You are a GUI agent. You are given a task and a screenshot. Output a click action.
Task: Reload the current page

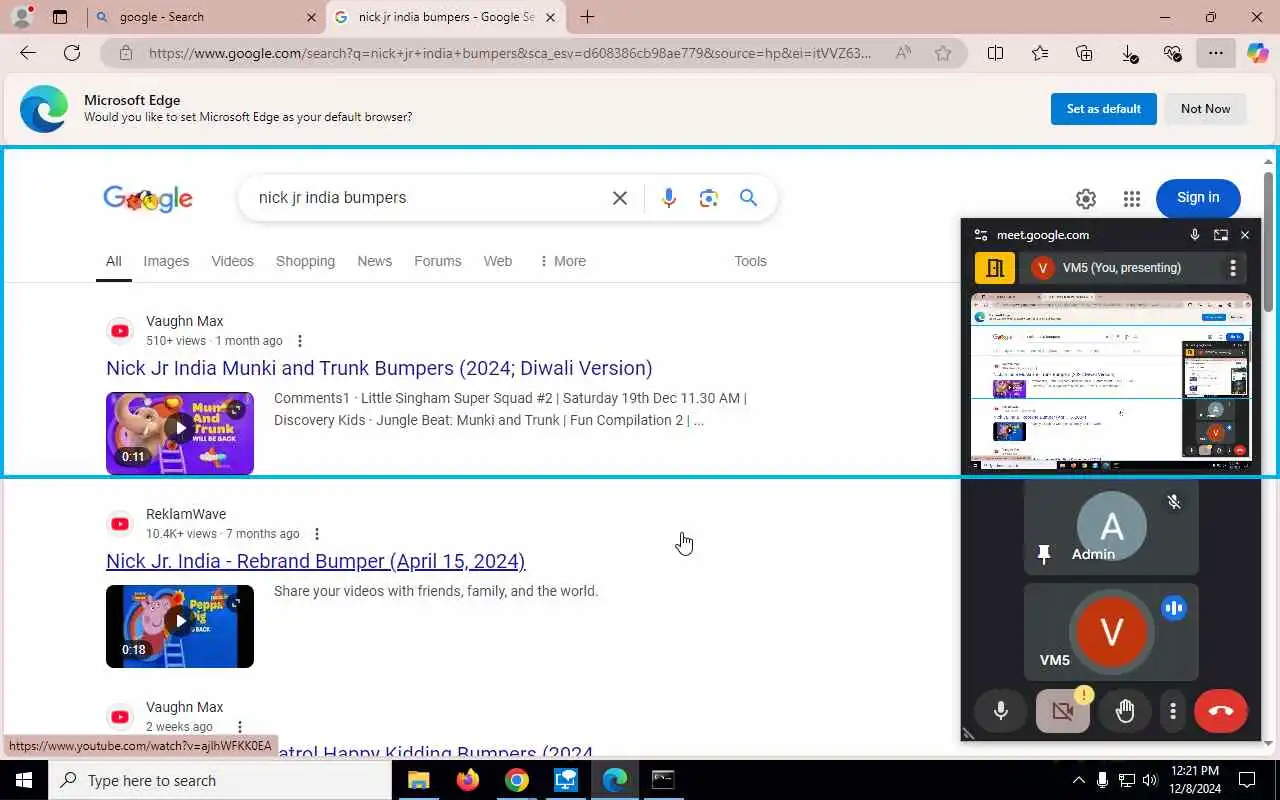point(72,53)
